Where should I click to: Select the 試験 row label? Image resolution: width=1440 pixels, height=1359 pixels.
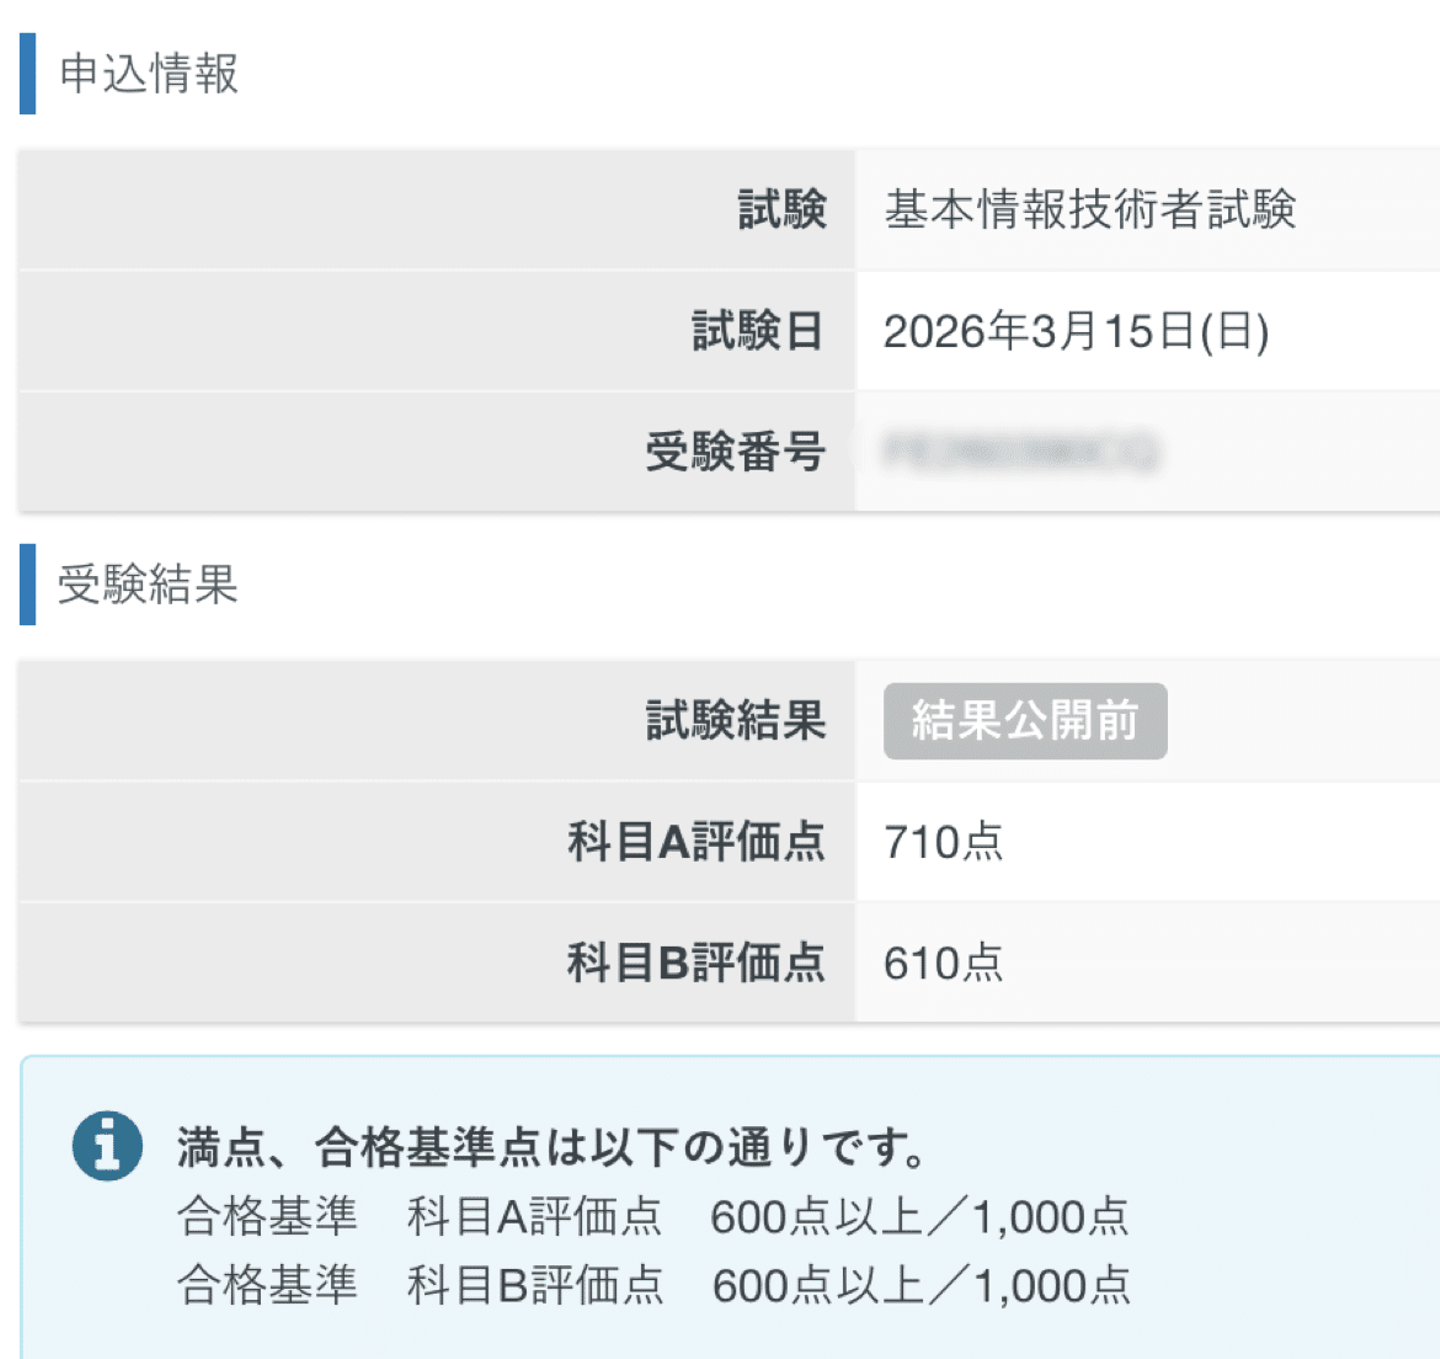tap(782, 210)
